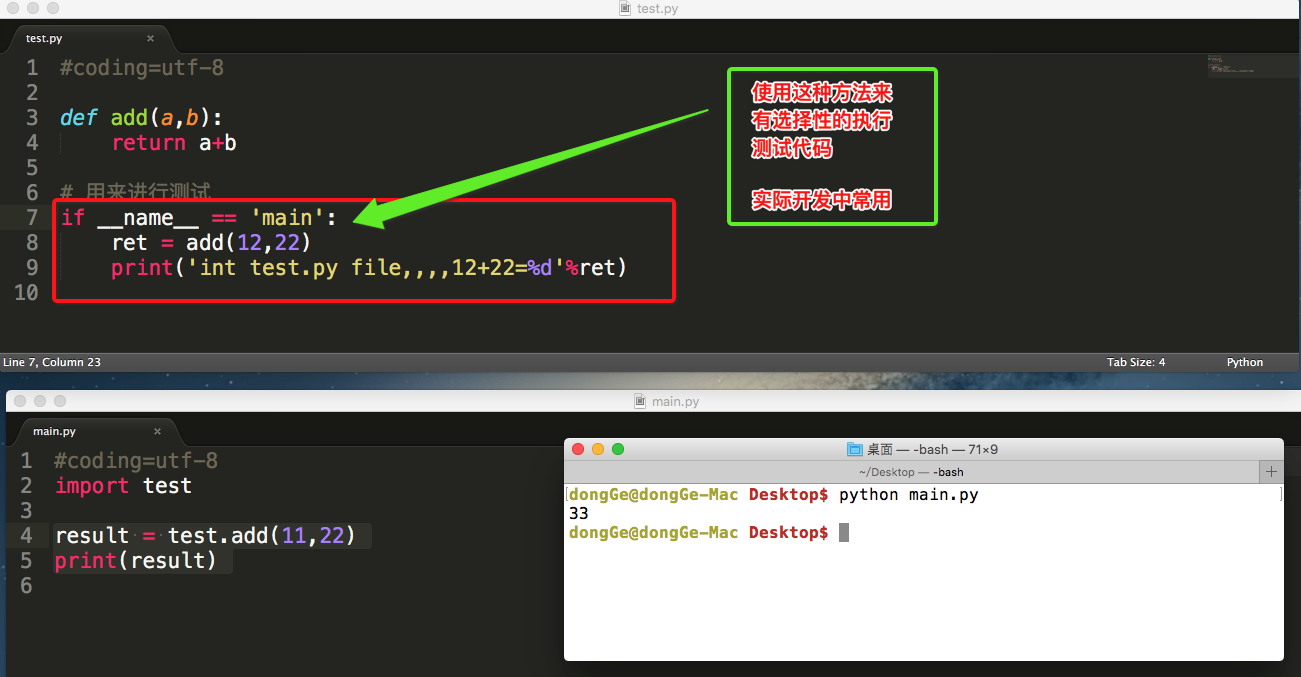Add new terminal tab with plus button
1301x677 pixels.
click(1272, 472)
